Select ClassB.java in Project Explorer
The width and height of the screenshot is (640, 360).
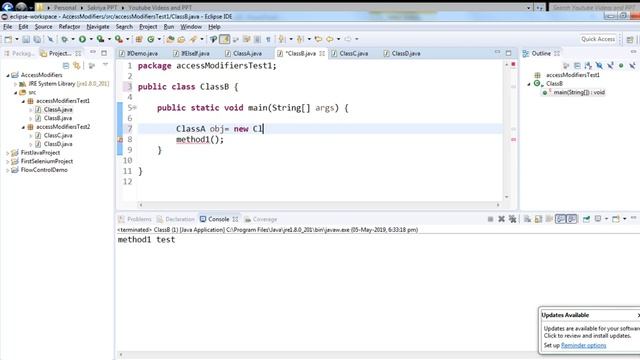tap(58, 118)
